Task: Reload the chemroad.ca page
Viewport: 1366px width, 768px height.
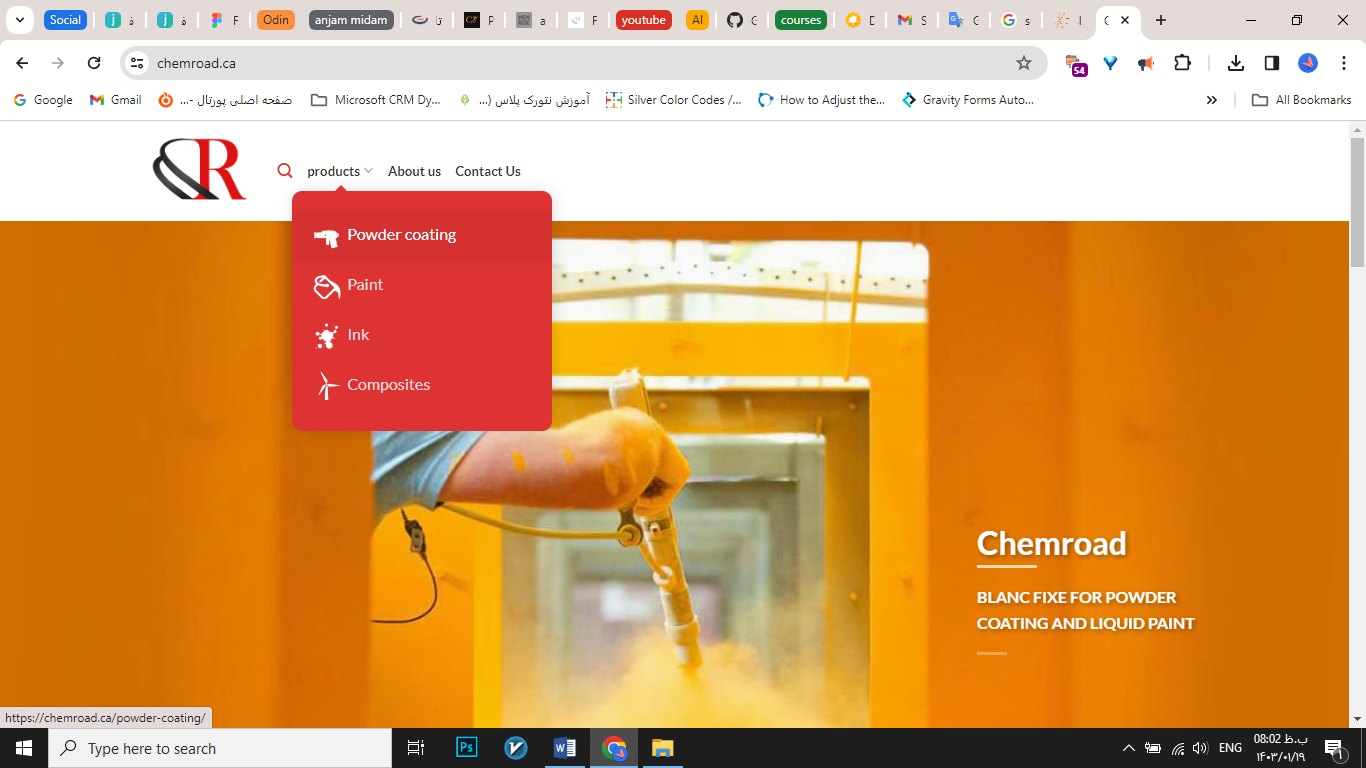Action: click(x=94, y=63)
